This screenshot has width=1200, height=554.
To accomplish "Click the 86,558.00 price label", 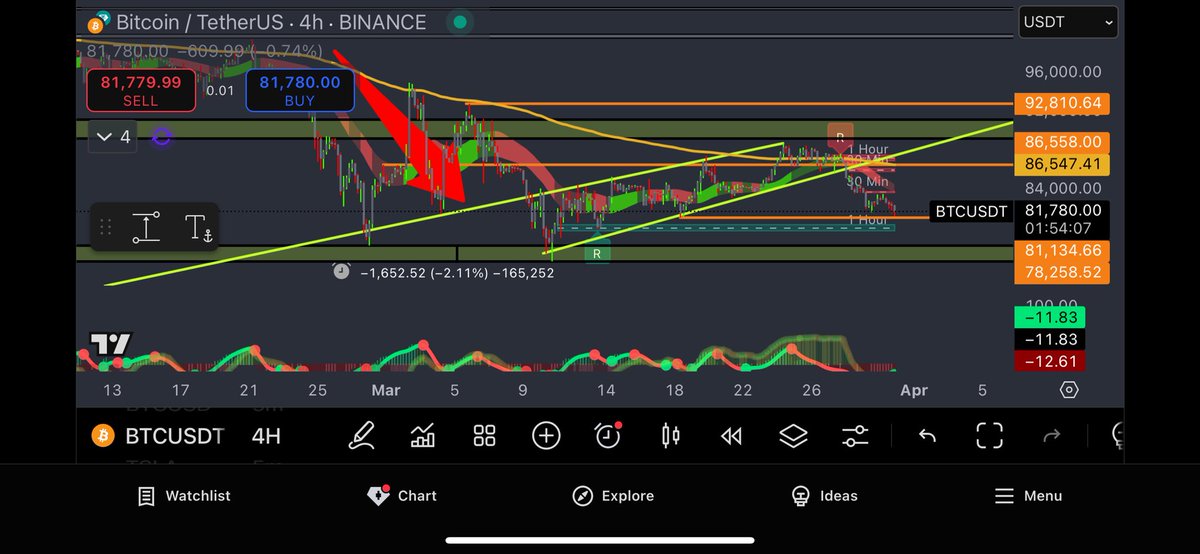I will [1063, 142].
